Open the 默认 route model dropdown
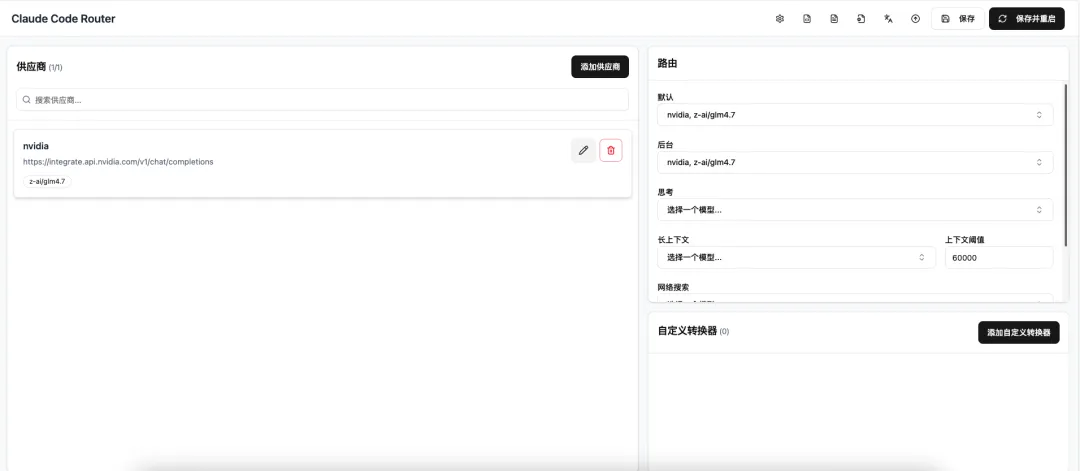The width and height of the screenshot is (1080, 471). [855, 115]
